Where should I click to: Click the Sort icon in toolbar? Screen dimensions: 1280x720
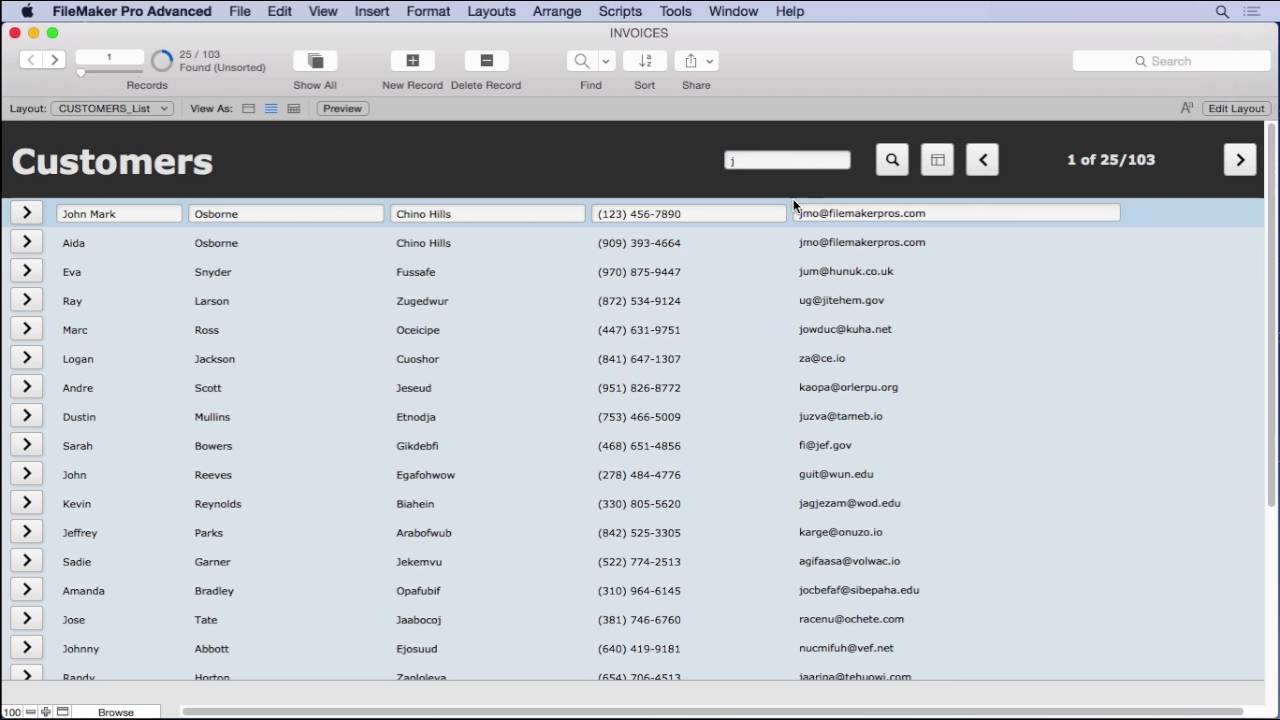645,61
